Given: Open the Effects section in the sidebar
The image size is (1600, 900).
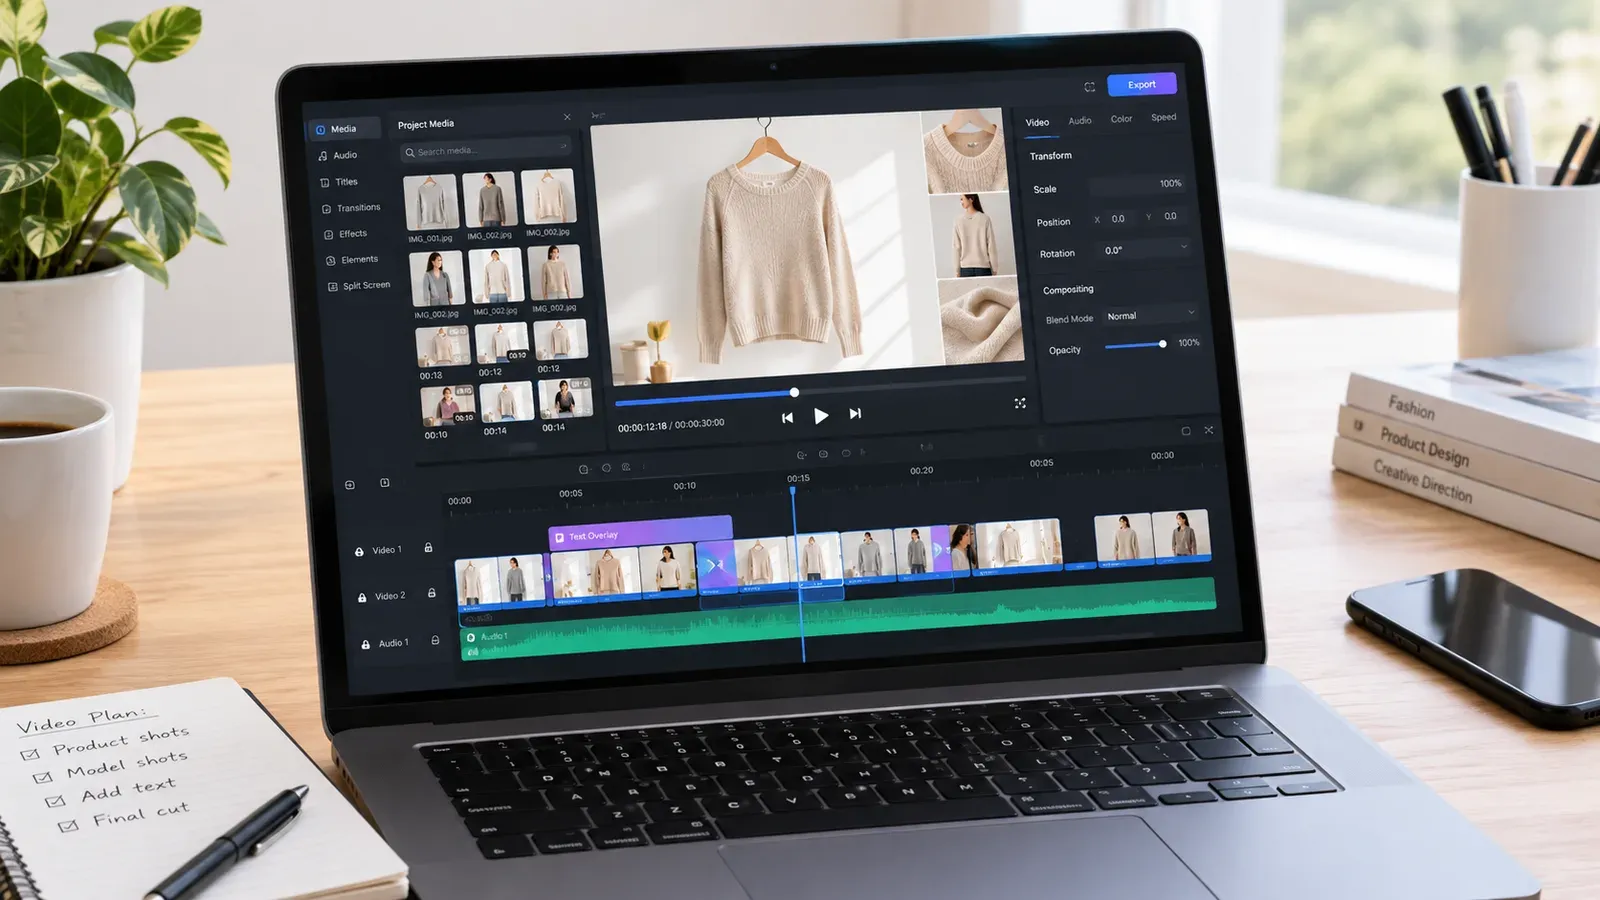Looking at the screenshot, I should click(x=345, y=234).
